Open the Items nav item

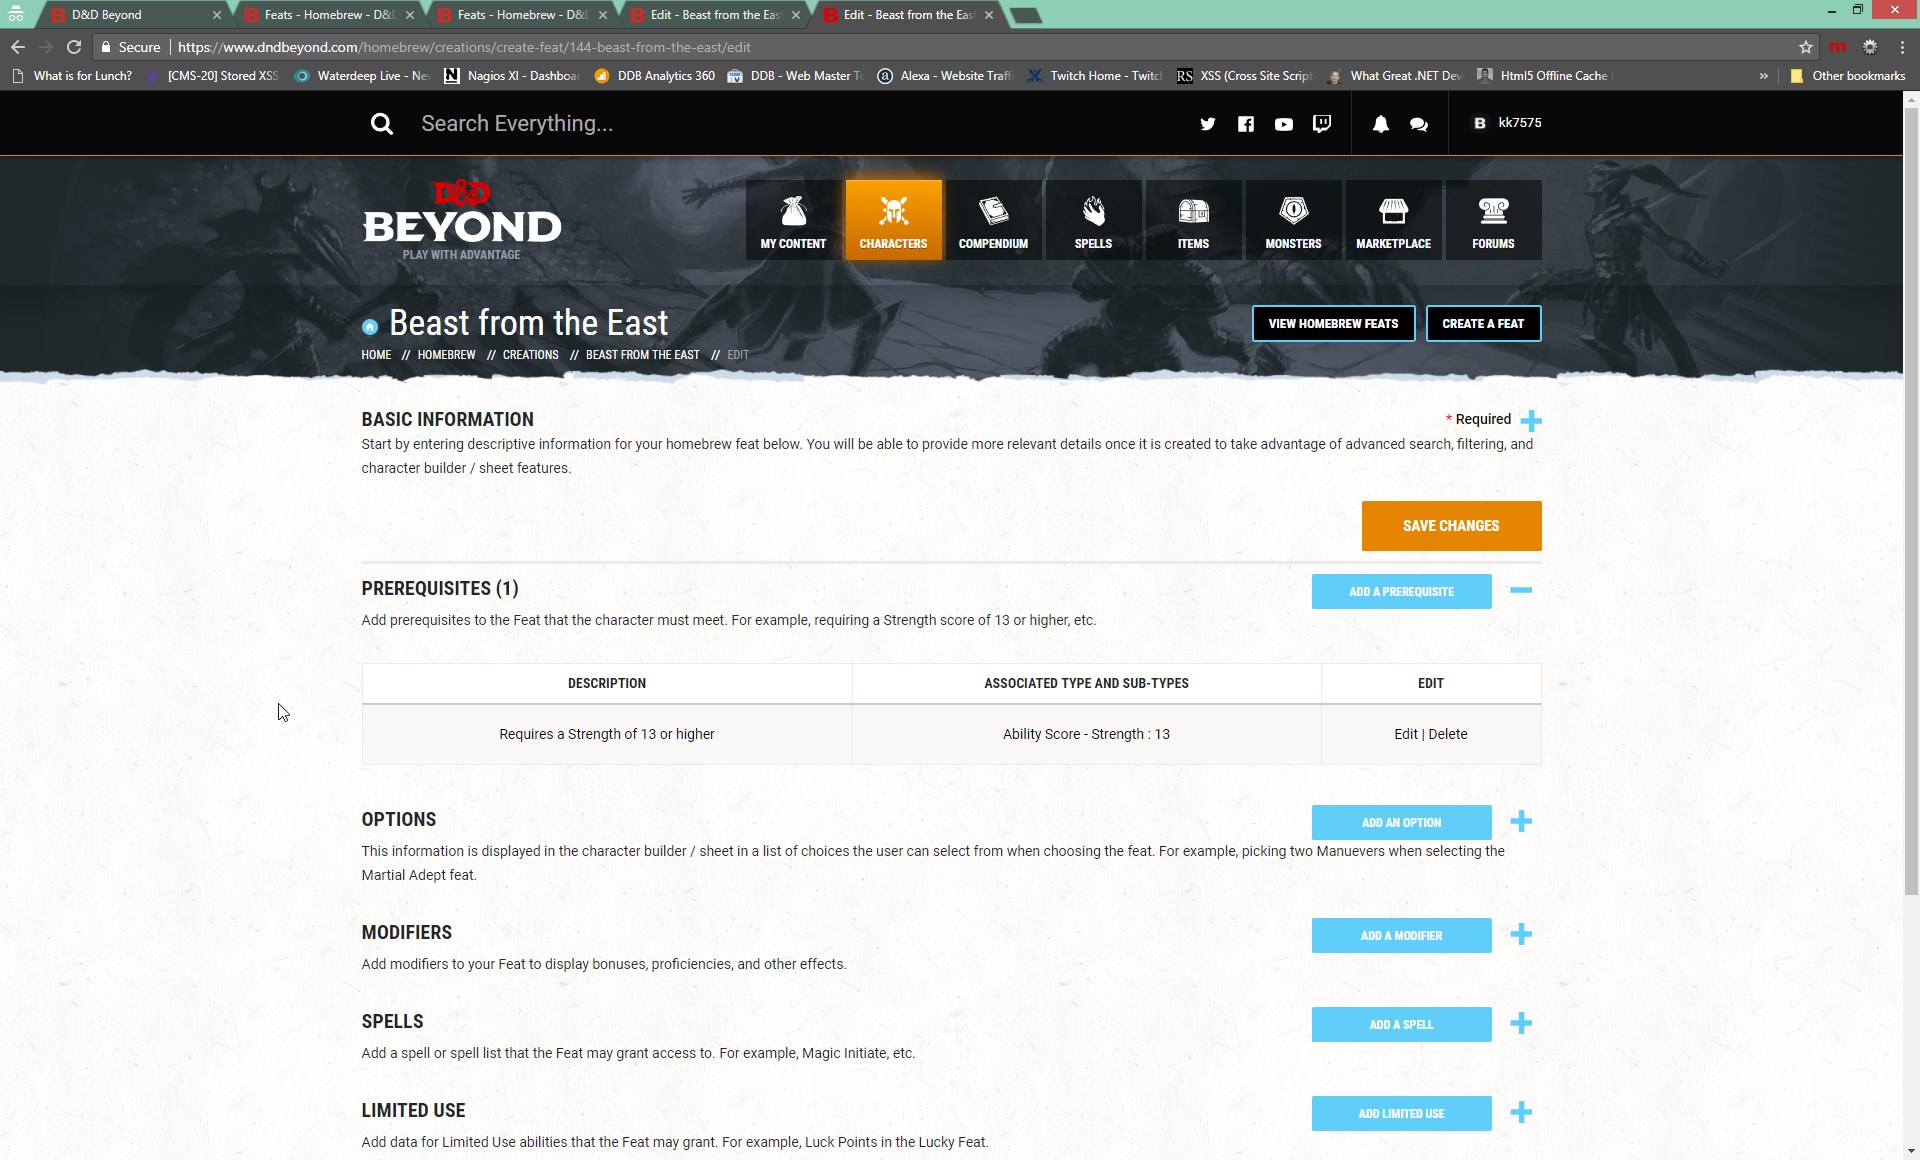[x=1193, y=220]
